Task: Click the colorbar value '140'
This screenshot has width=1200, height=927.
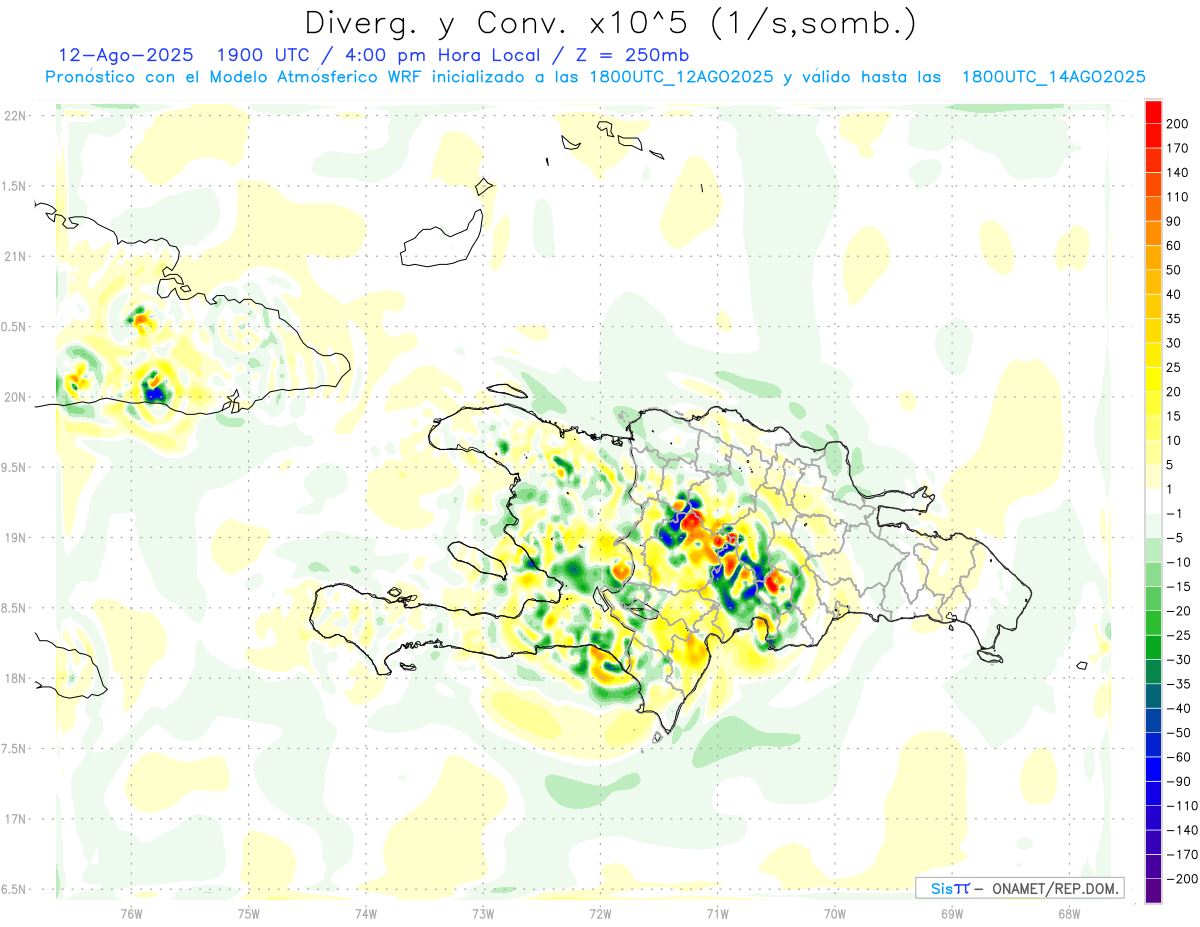Action: tap(1177, 173)
